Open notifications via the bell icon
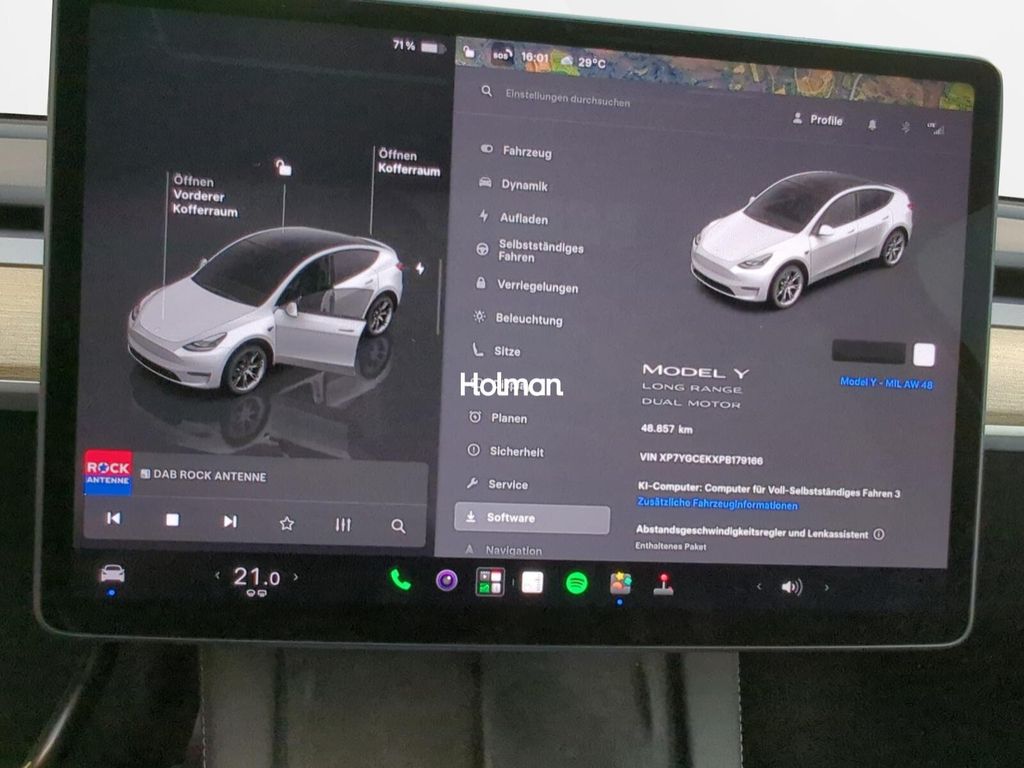The image size is (1024, 768). pyautogui.click(x=872, y=124)
